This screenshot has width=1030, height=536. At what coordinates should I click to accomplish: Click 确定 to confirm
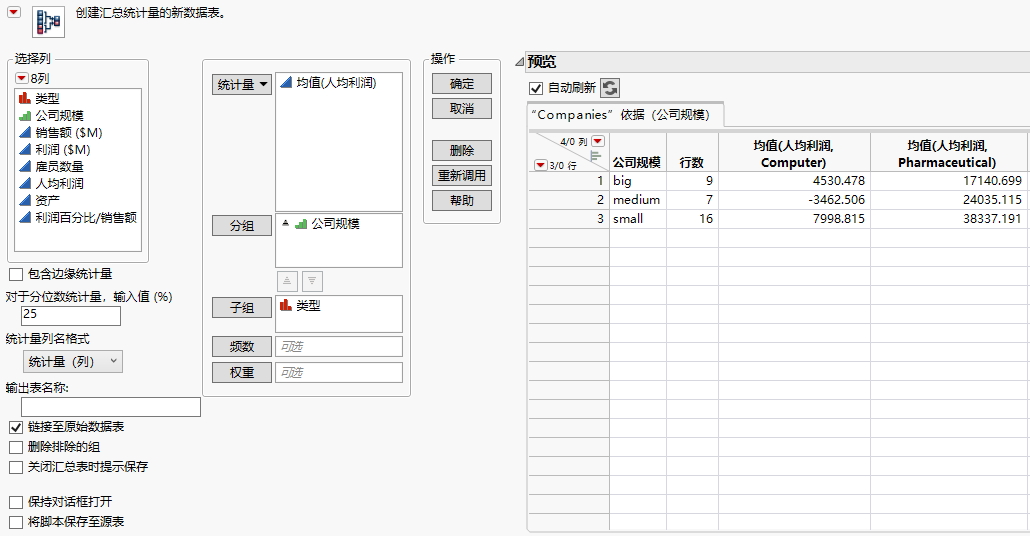(x=462, y=83)
